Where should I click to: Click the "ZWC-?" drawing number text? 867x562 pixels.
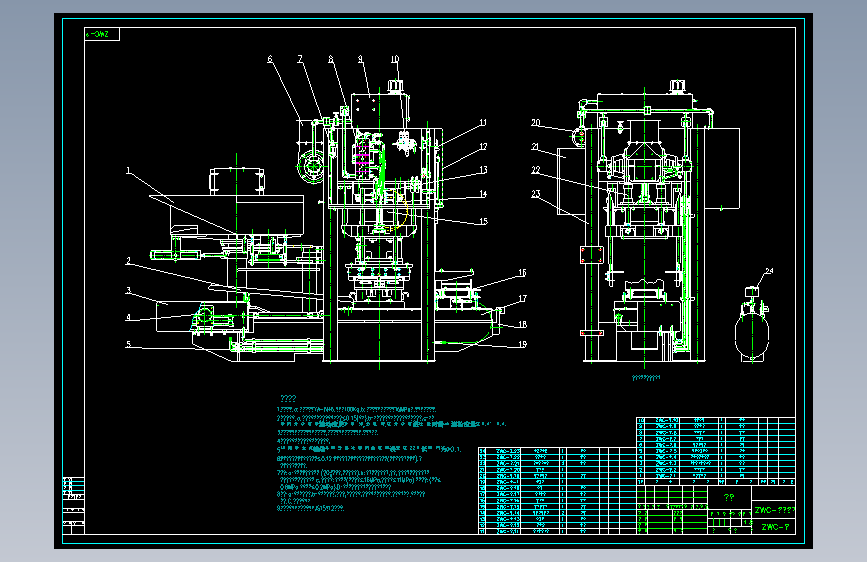[775, 527]
